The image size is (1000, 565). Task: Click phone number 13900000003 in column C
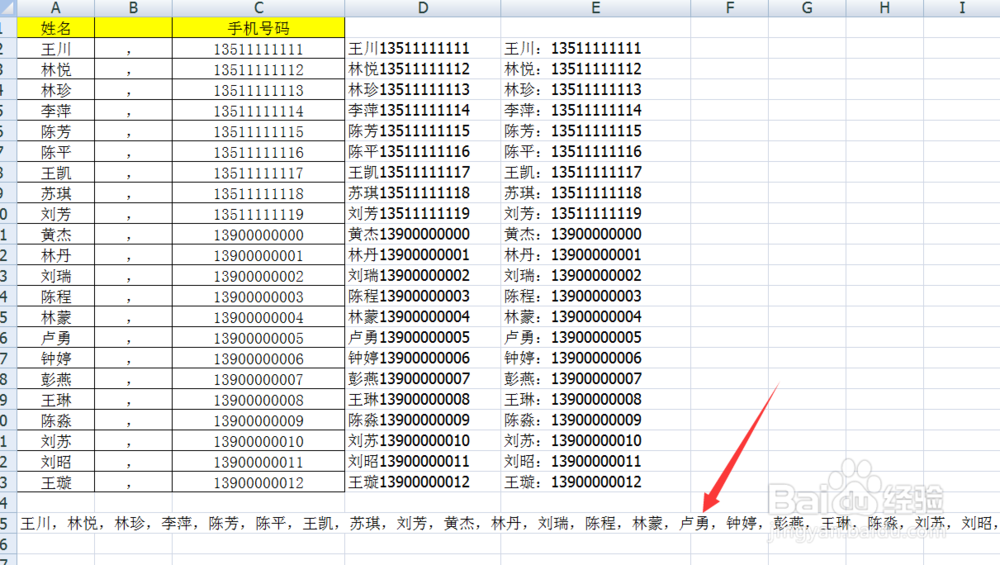[258, 297]
